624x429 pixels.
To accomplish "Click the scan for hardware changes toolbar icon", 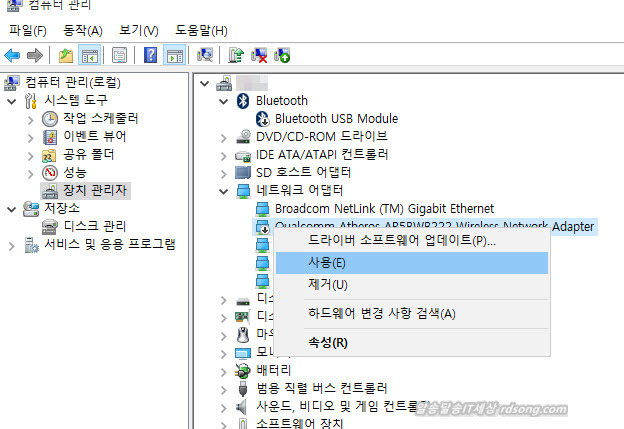I will [205, 55].
